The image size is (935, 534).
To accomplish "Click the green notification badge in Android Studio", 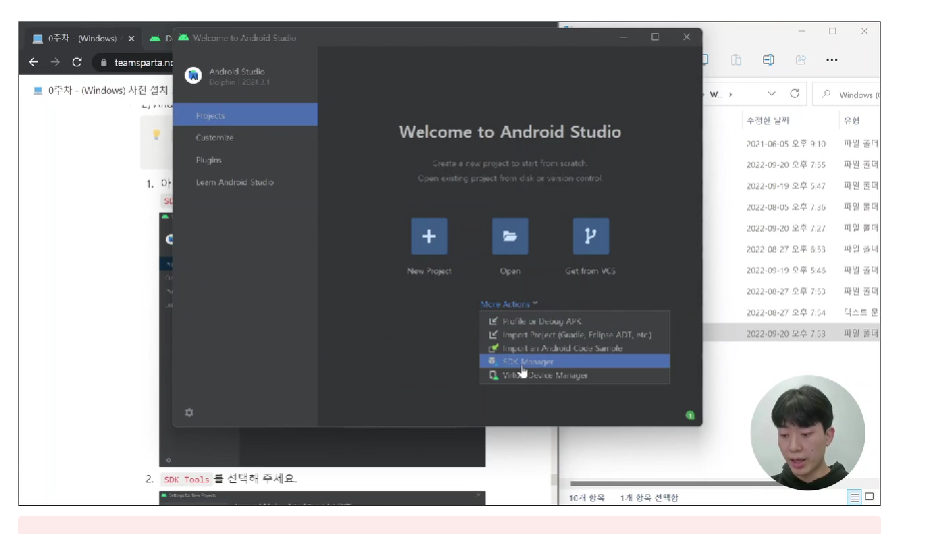I will click(x=690, y=415).
